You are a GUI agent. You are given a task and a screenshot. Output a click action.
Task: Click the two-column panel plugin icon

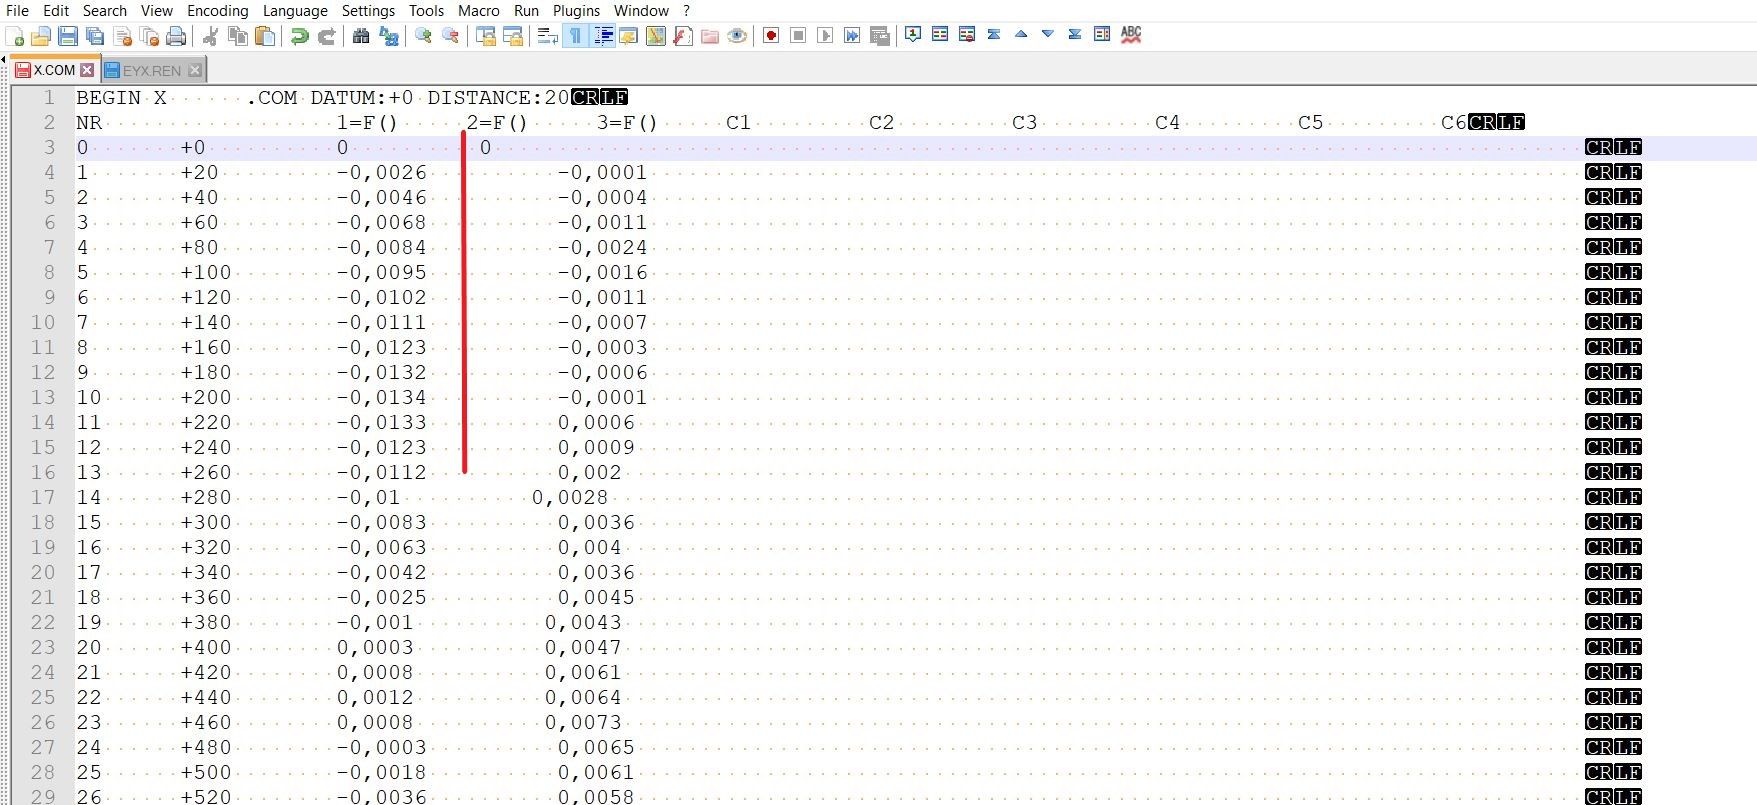1102,34
